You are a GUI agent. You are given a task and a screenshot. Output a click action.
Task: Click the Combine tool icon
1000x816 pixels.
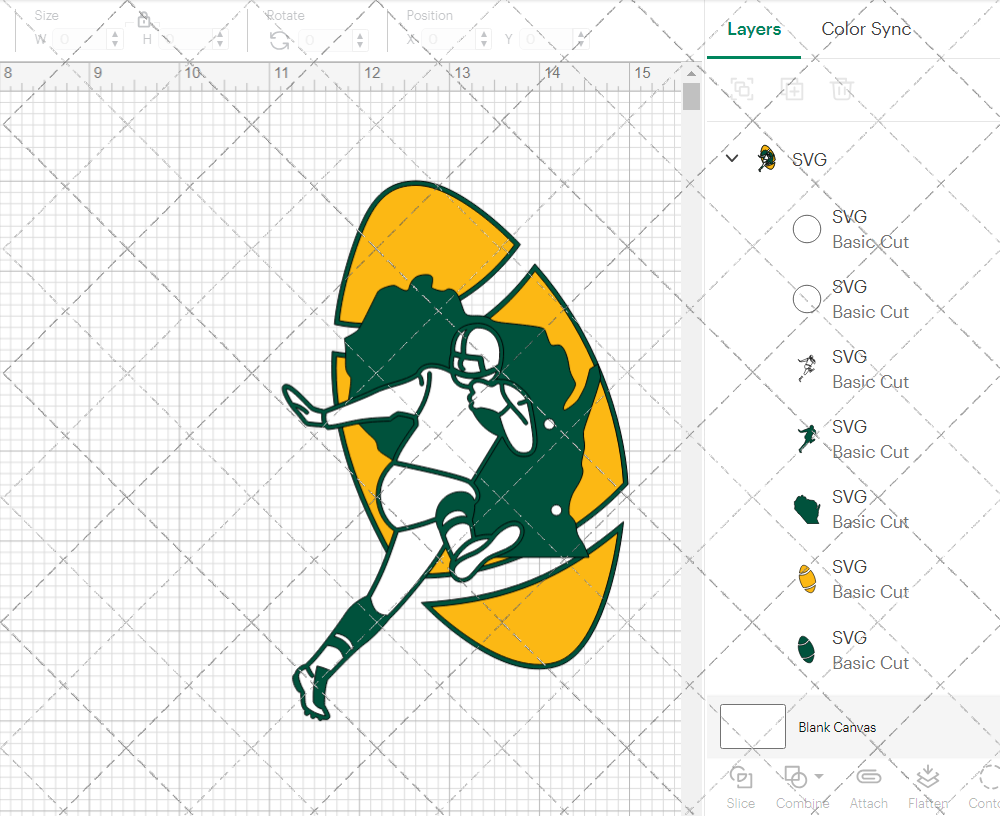pyautogui.click(x=795, y=778)
